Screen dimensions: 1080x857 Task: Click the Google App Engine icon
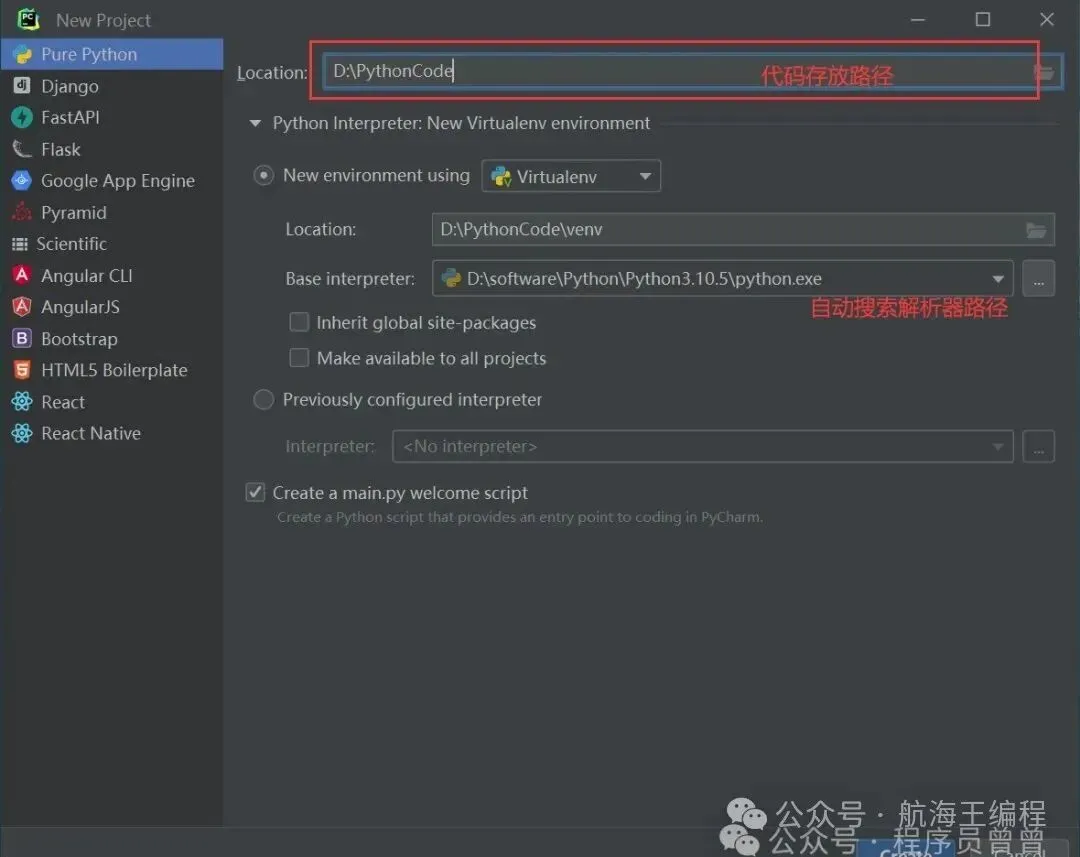coord(22,180)
